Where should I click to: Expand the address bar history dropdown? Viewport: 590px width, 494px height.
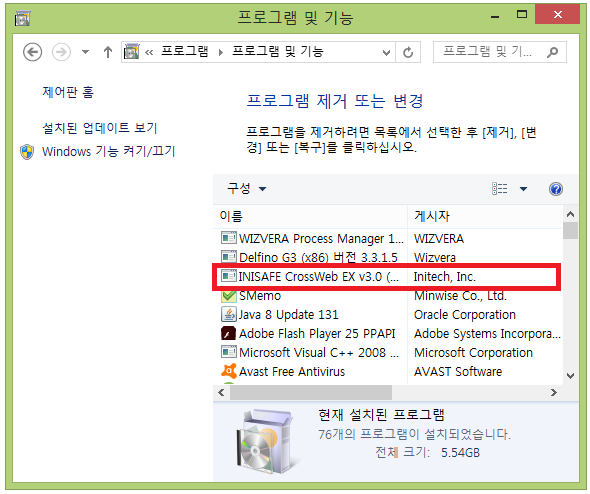point(386,52)
